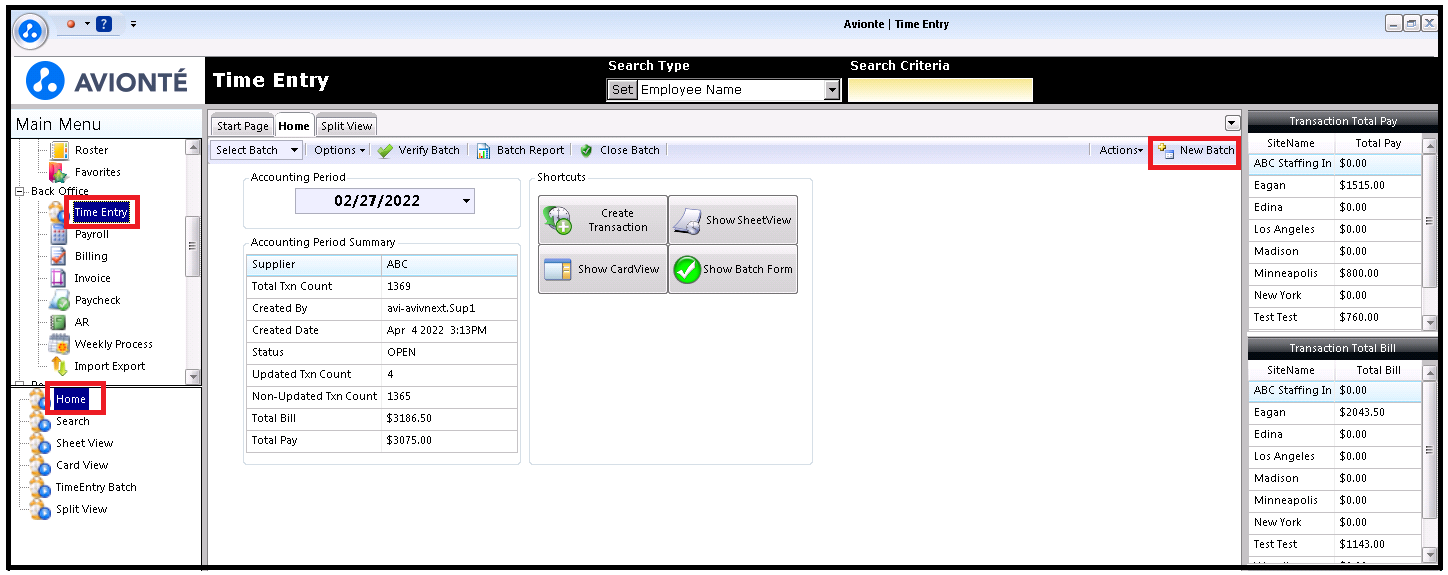The image size is (1448, 575).
Task: Click the Sheet View tree icon
Action: 40,444
